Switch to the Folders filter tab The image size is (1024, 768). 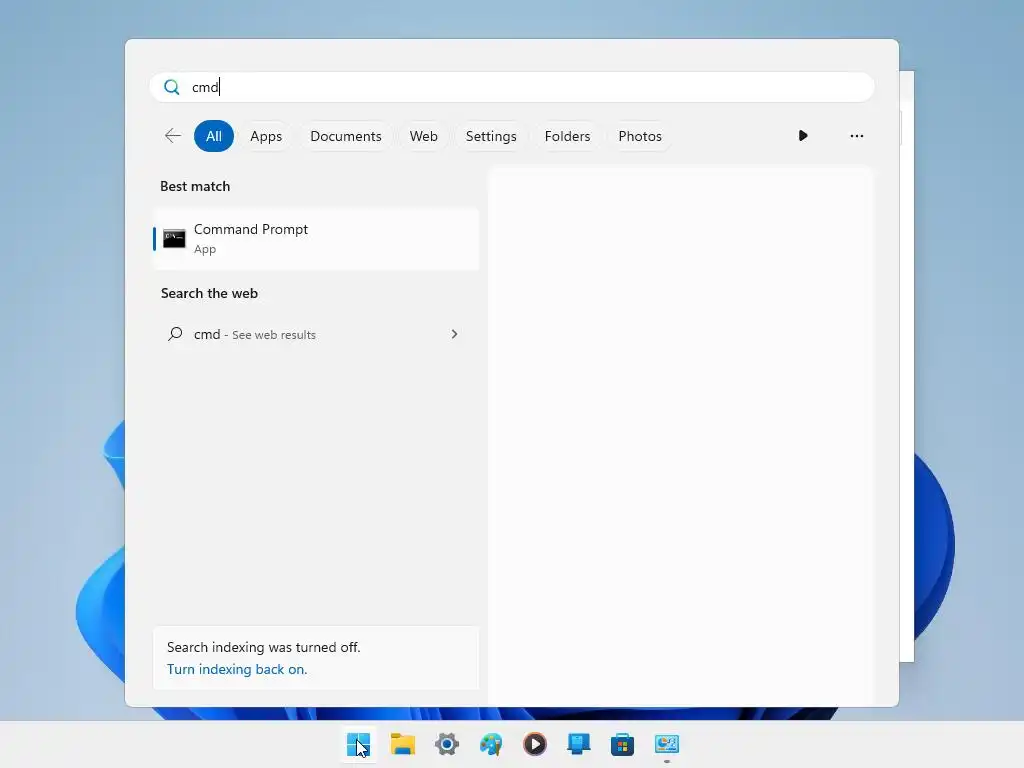click(567, 136)
